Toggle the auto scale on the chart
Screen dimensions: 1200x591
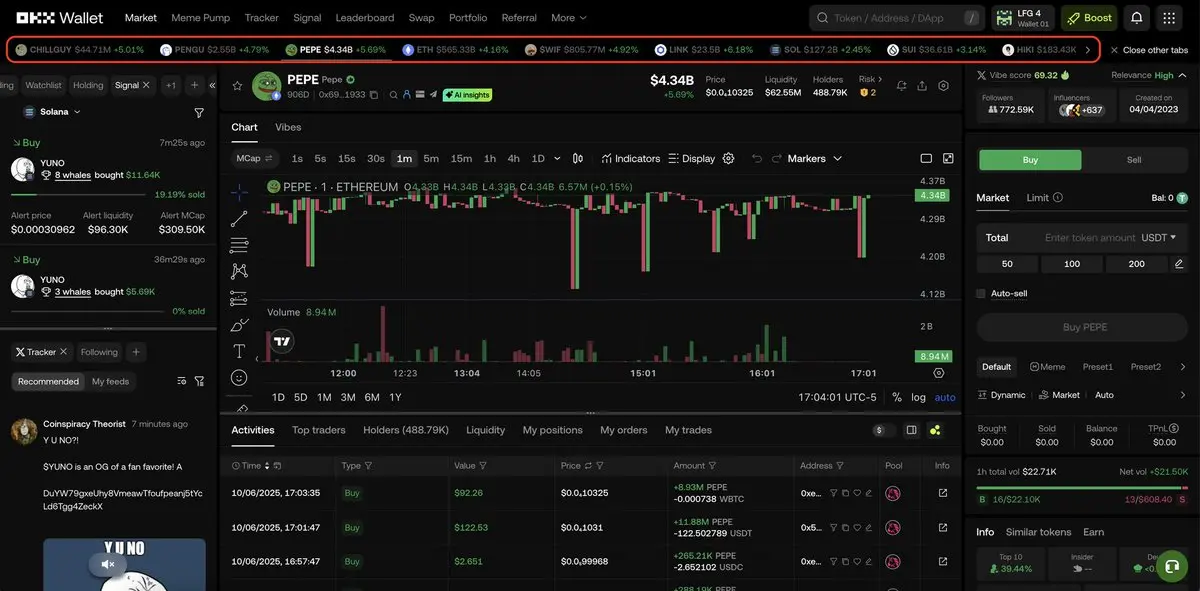(x=945, y=397)
